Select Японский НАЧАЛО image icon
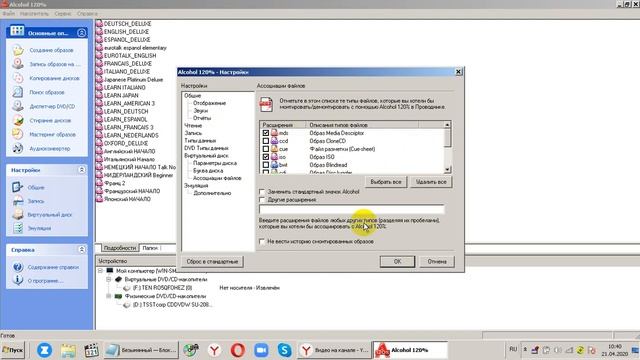This screenshot has width=640, height=360. click(x=99, y=199)
